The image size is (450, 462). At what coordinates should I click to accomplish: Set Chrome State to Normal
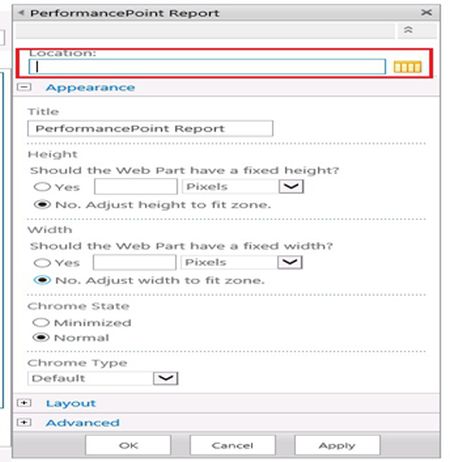click(41, 338)
